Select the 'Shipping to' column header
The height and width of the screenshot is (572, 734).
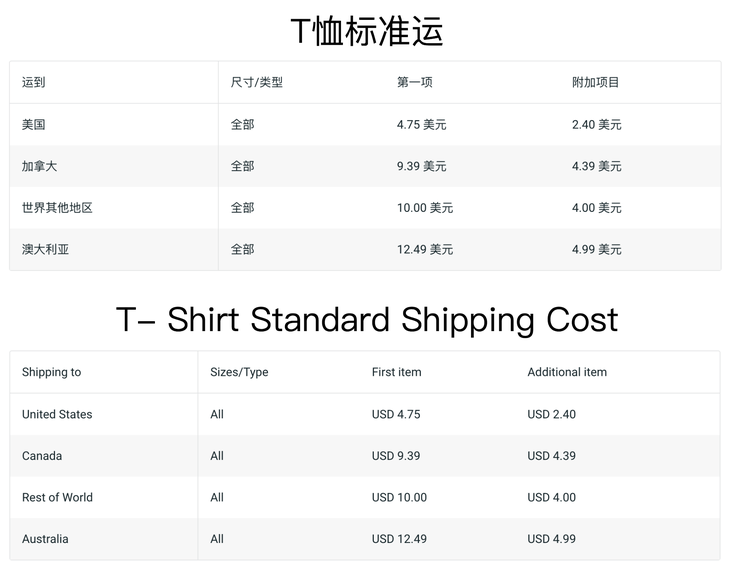pos(51,372)
